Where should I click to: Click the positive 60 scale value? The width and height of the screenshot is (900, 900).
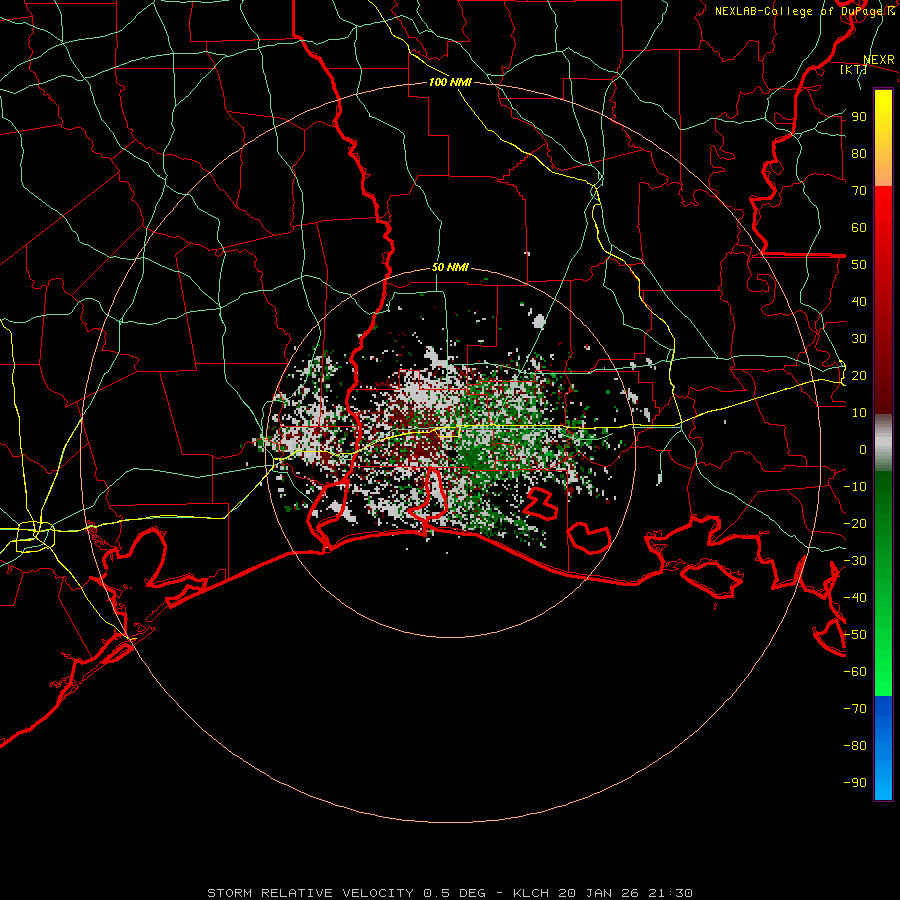(x=859, y=227)
